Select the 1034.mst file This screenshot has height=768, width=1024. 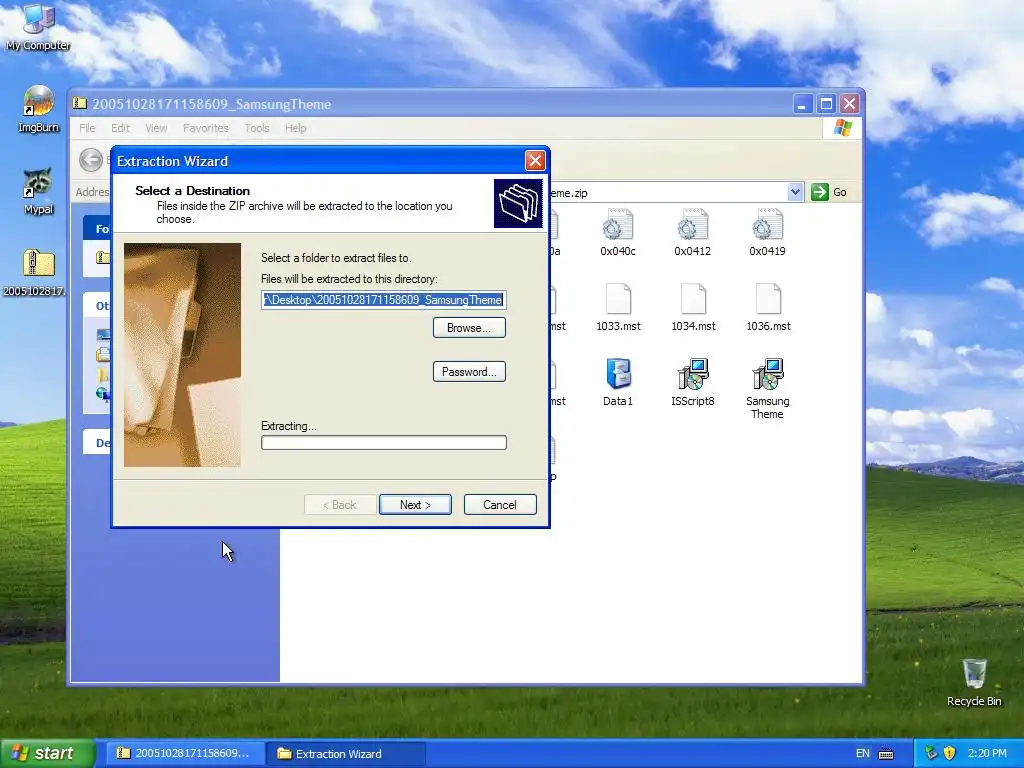click(693, 308)
